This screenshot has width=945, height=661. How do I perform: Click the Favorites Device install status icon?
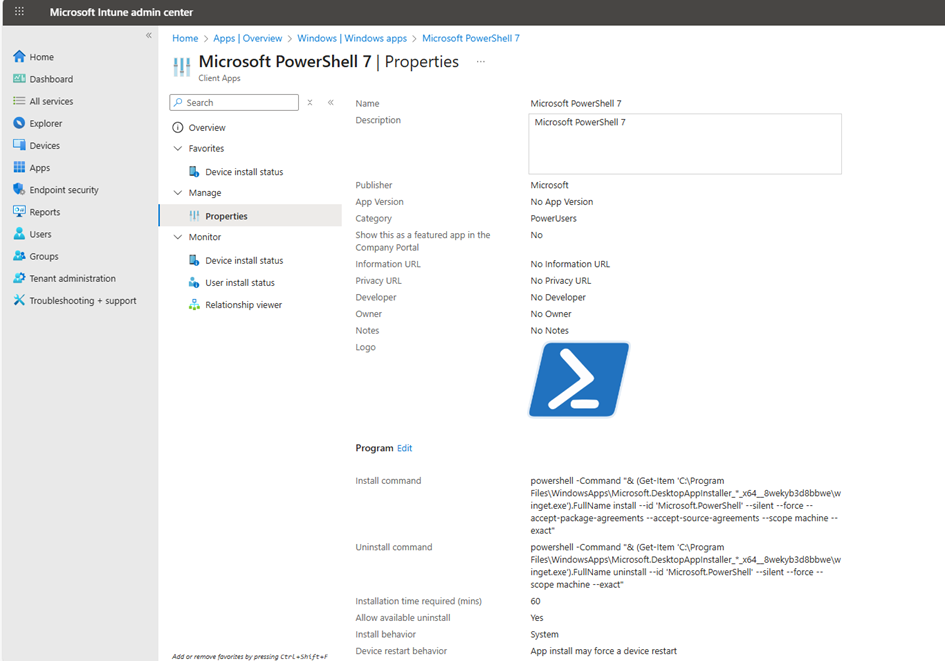click(x=194, y=172)
